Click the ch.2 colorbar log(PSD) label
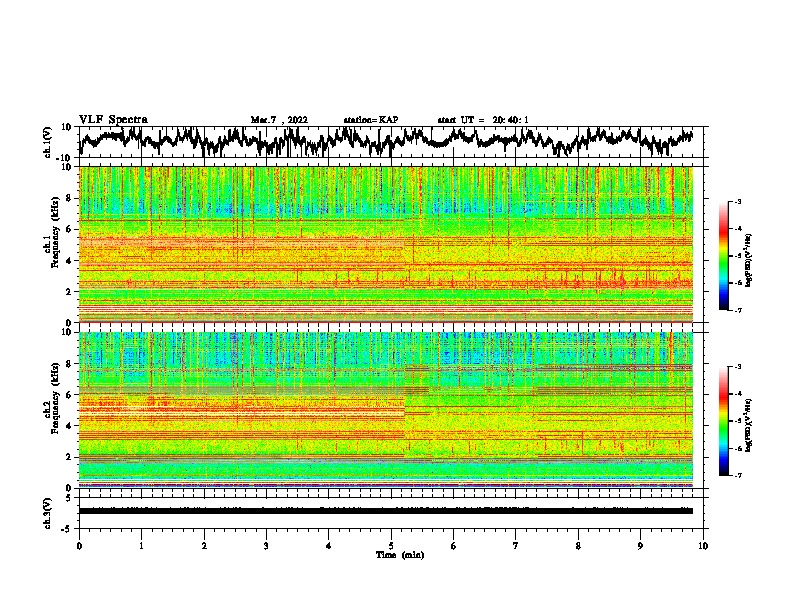The width and height of the screenshot is (792, 612). [x=749, y=425]
